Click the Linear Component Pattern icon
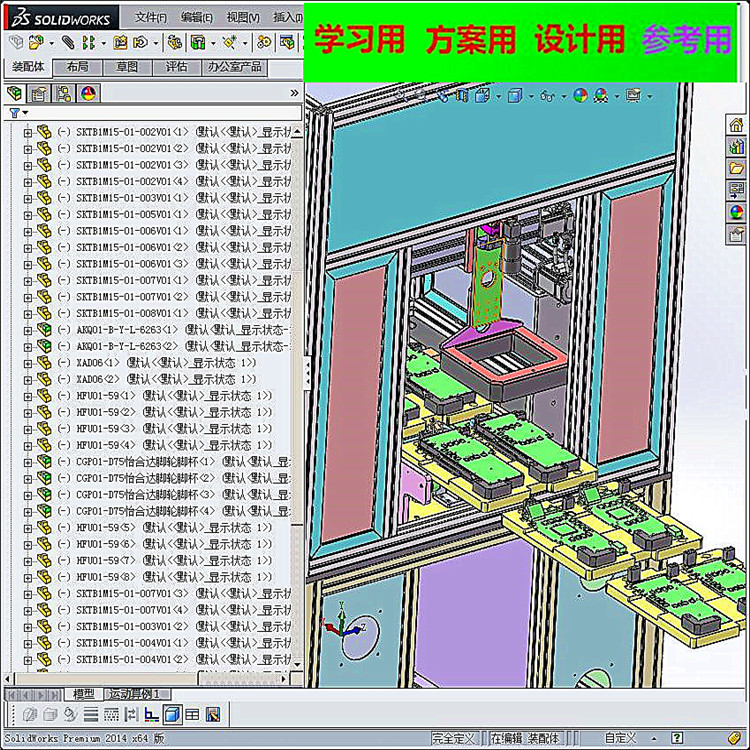750x750 pixels. tap(88, 43)
